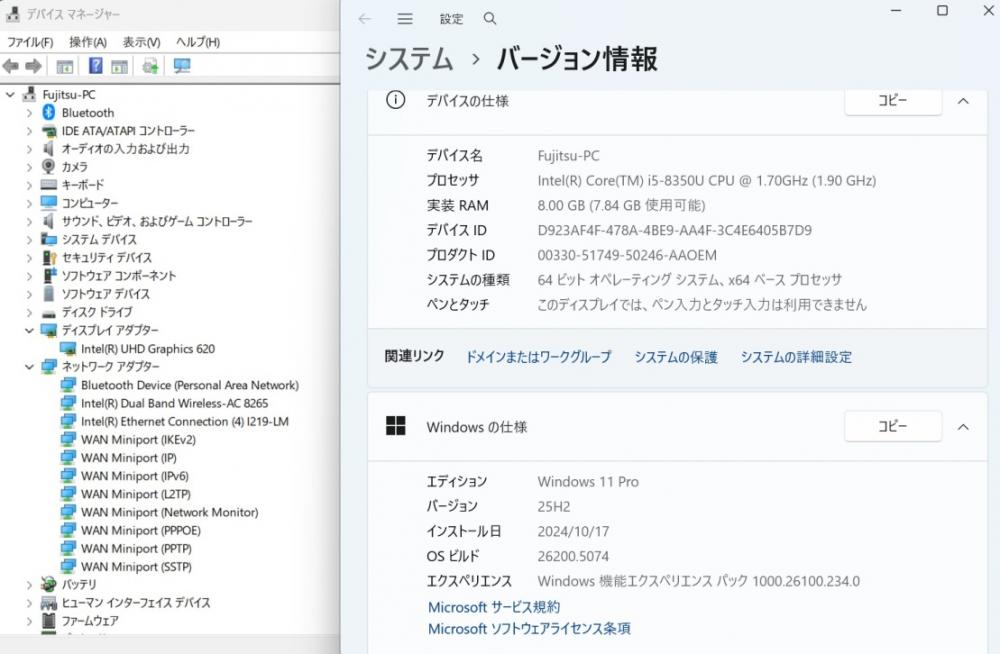
Task: Click コピー button for デバイスの仕様
Action: point(892,101)
